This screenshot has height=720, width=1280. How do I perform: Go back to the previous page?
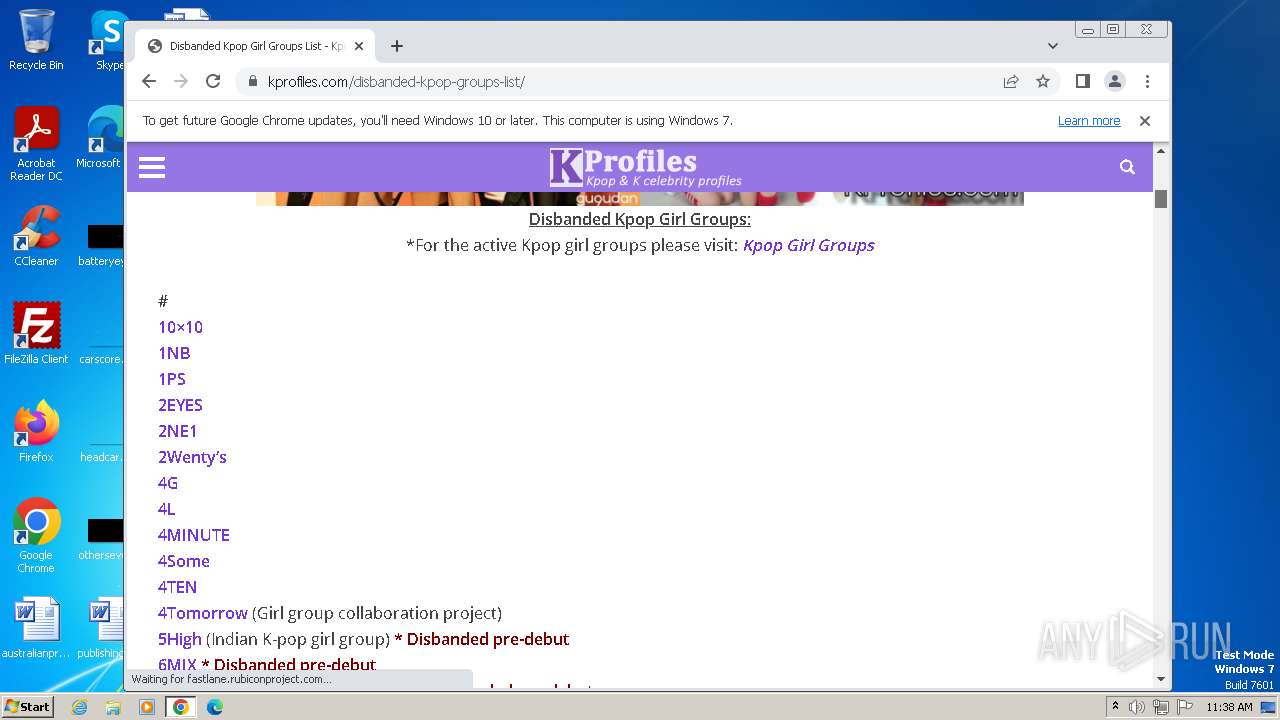click(149, 81)
